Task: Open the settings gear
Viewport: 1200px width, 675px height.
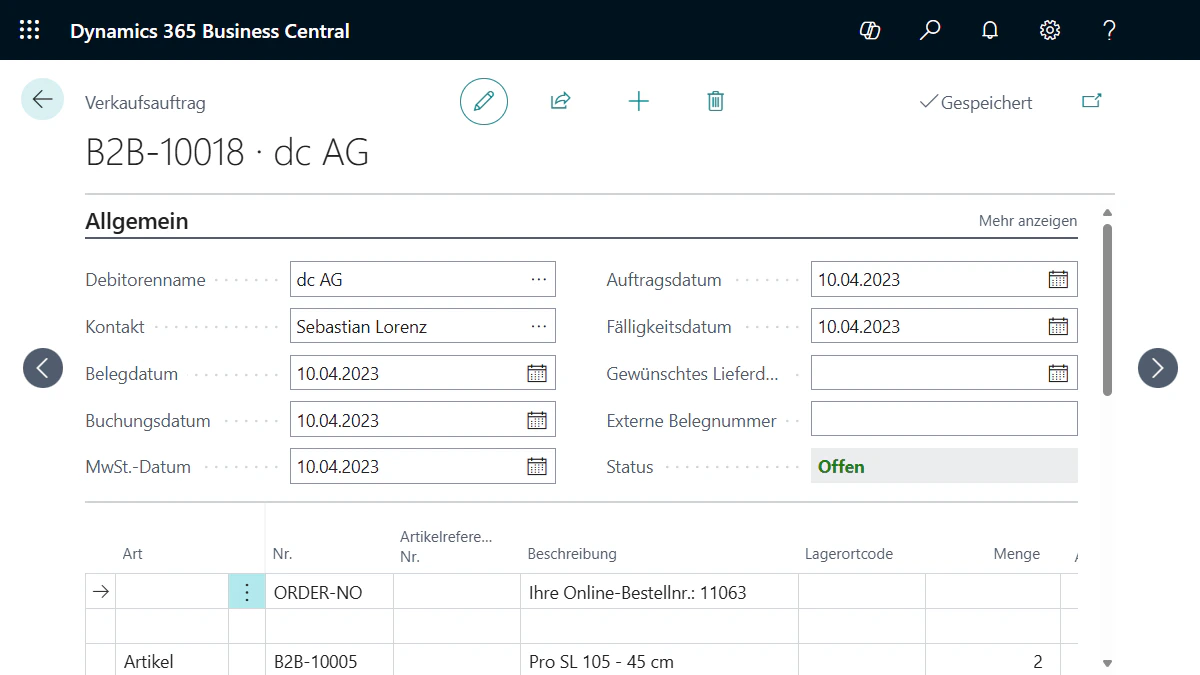Action: click(1050, 30)
